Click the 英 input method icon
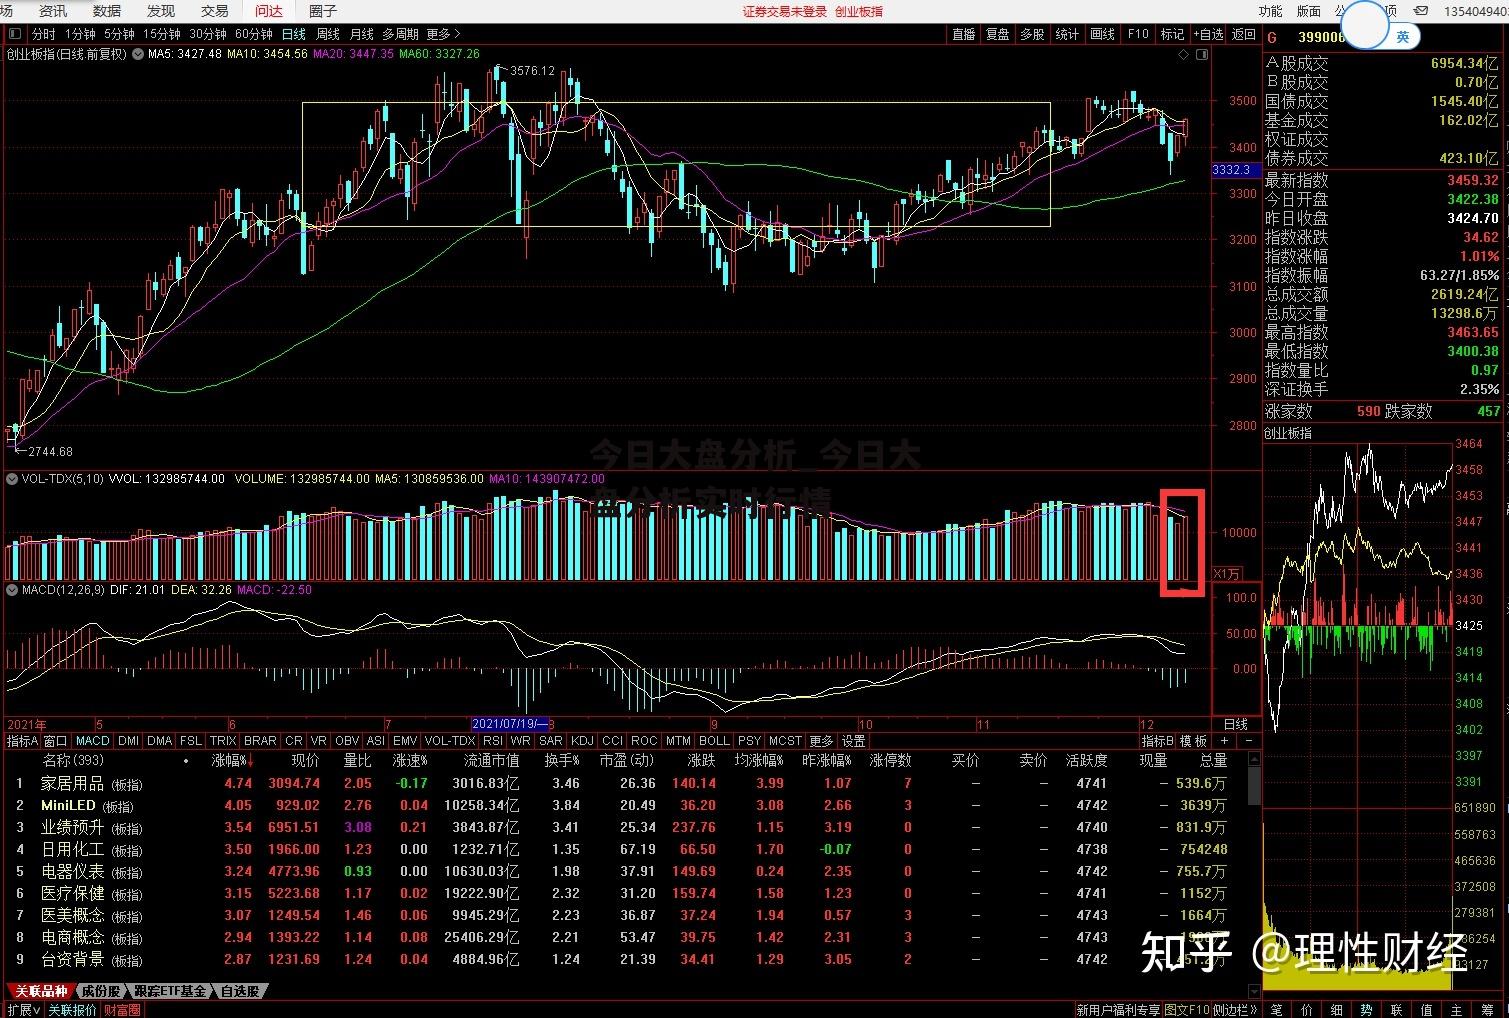Image resolution: width=1509 pixels, height=1018 pixels. point(1403,37)
